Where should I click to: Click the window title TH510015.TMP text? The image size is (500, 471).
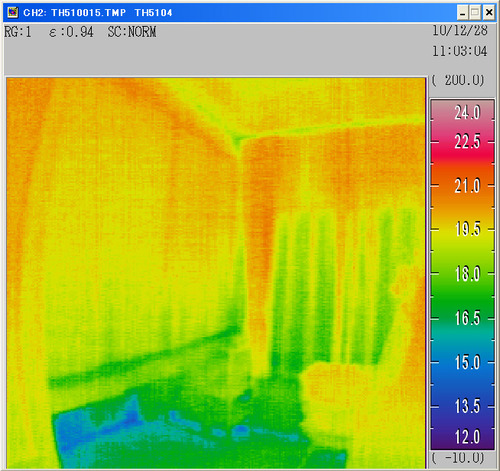(89, 13)
